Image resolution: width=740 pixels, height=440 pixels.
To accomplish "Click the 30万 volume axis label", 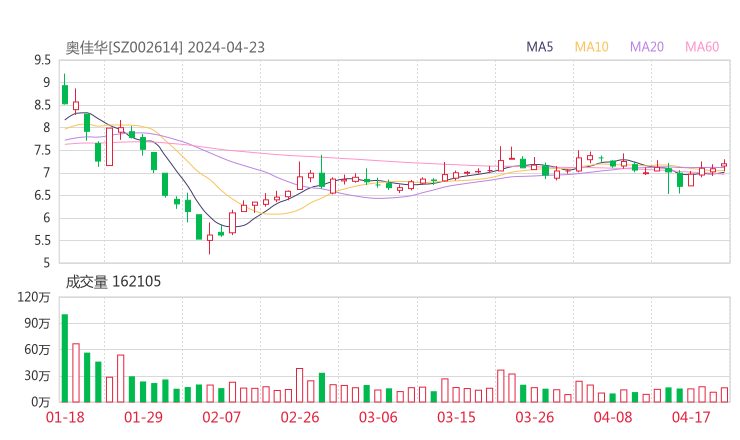I will (x=37, y=376).
